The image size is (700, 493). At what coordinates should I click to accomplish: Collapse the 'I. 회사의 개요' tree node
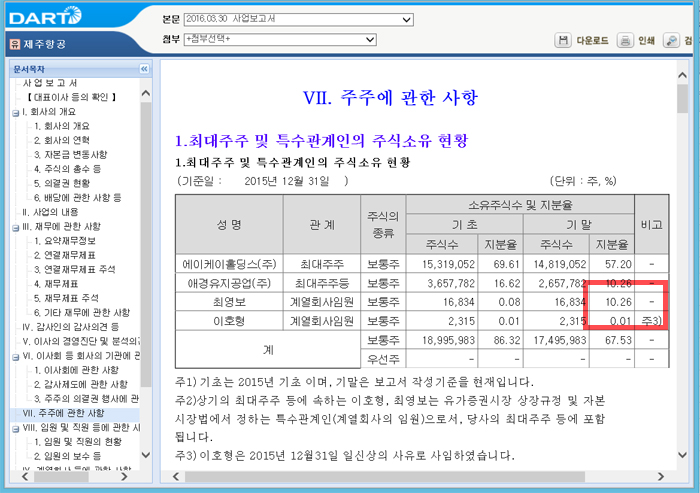click(x=15, y=112)
